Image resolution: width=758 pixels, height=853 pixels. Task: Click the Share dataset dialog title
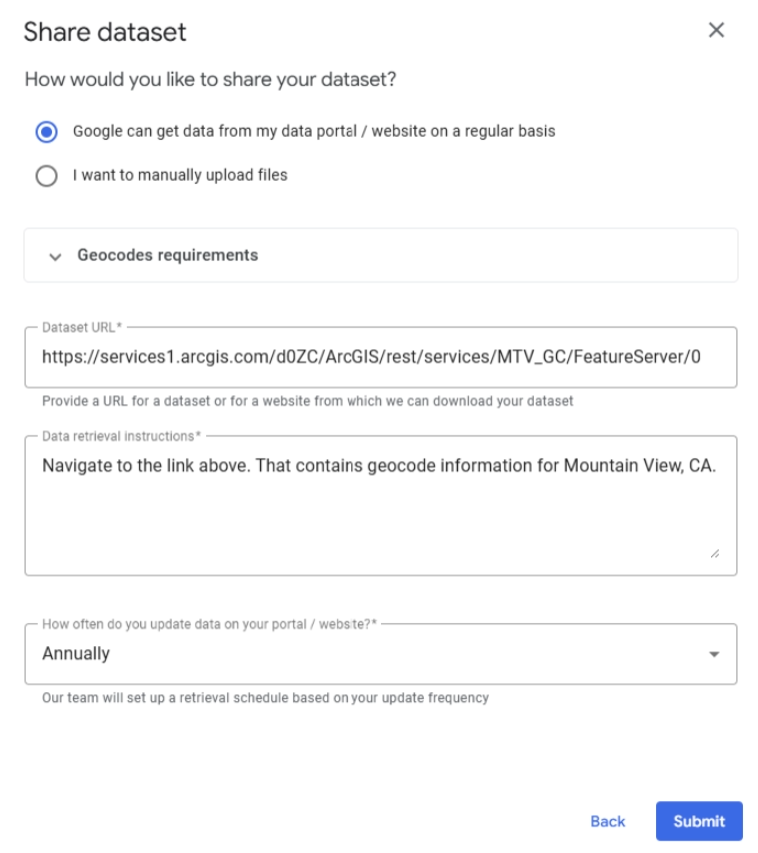pos(105,31)
